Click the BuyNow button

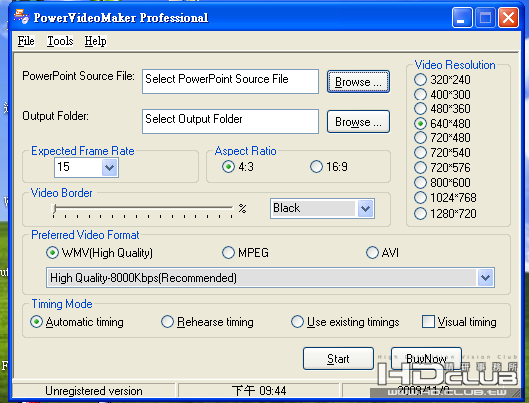point(426,358)
